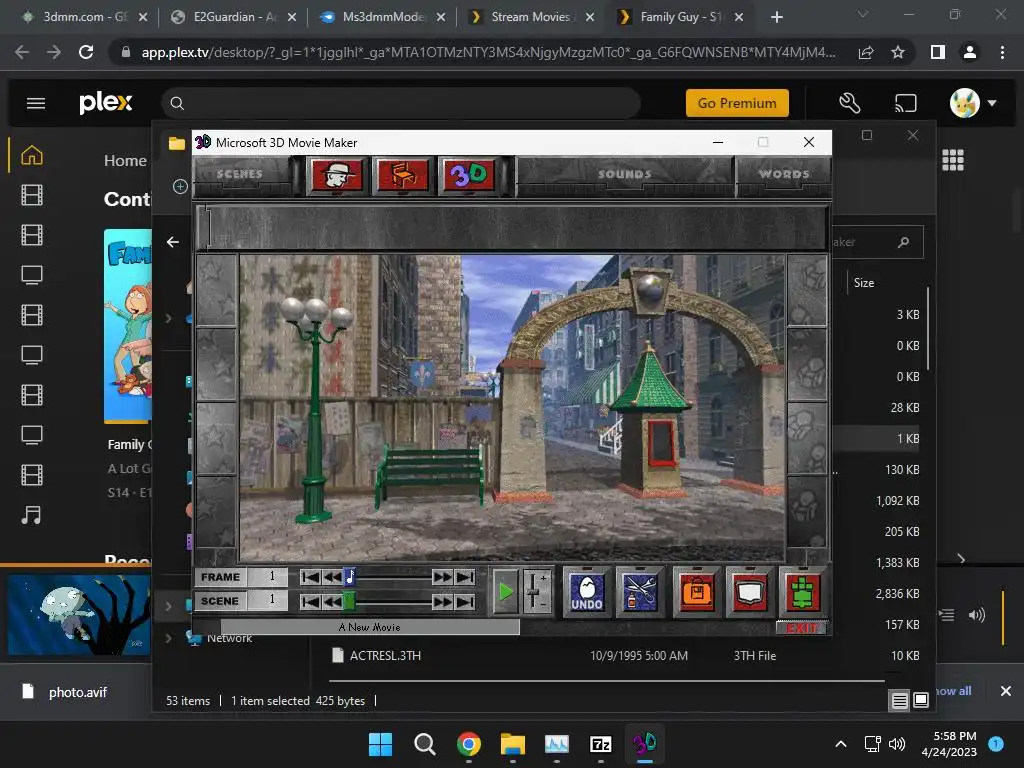Open the Plex account avatar dropdown
The height and width of the screenshot is (768, 1024).
point(972,103)
